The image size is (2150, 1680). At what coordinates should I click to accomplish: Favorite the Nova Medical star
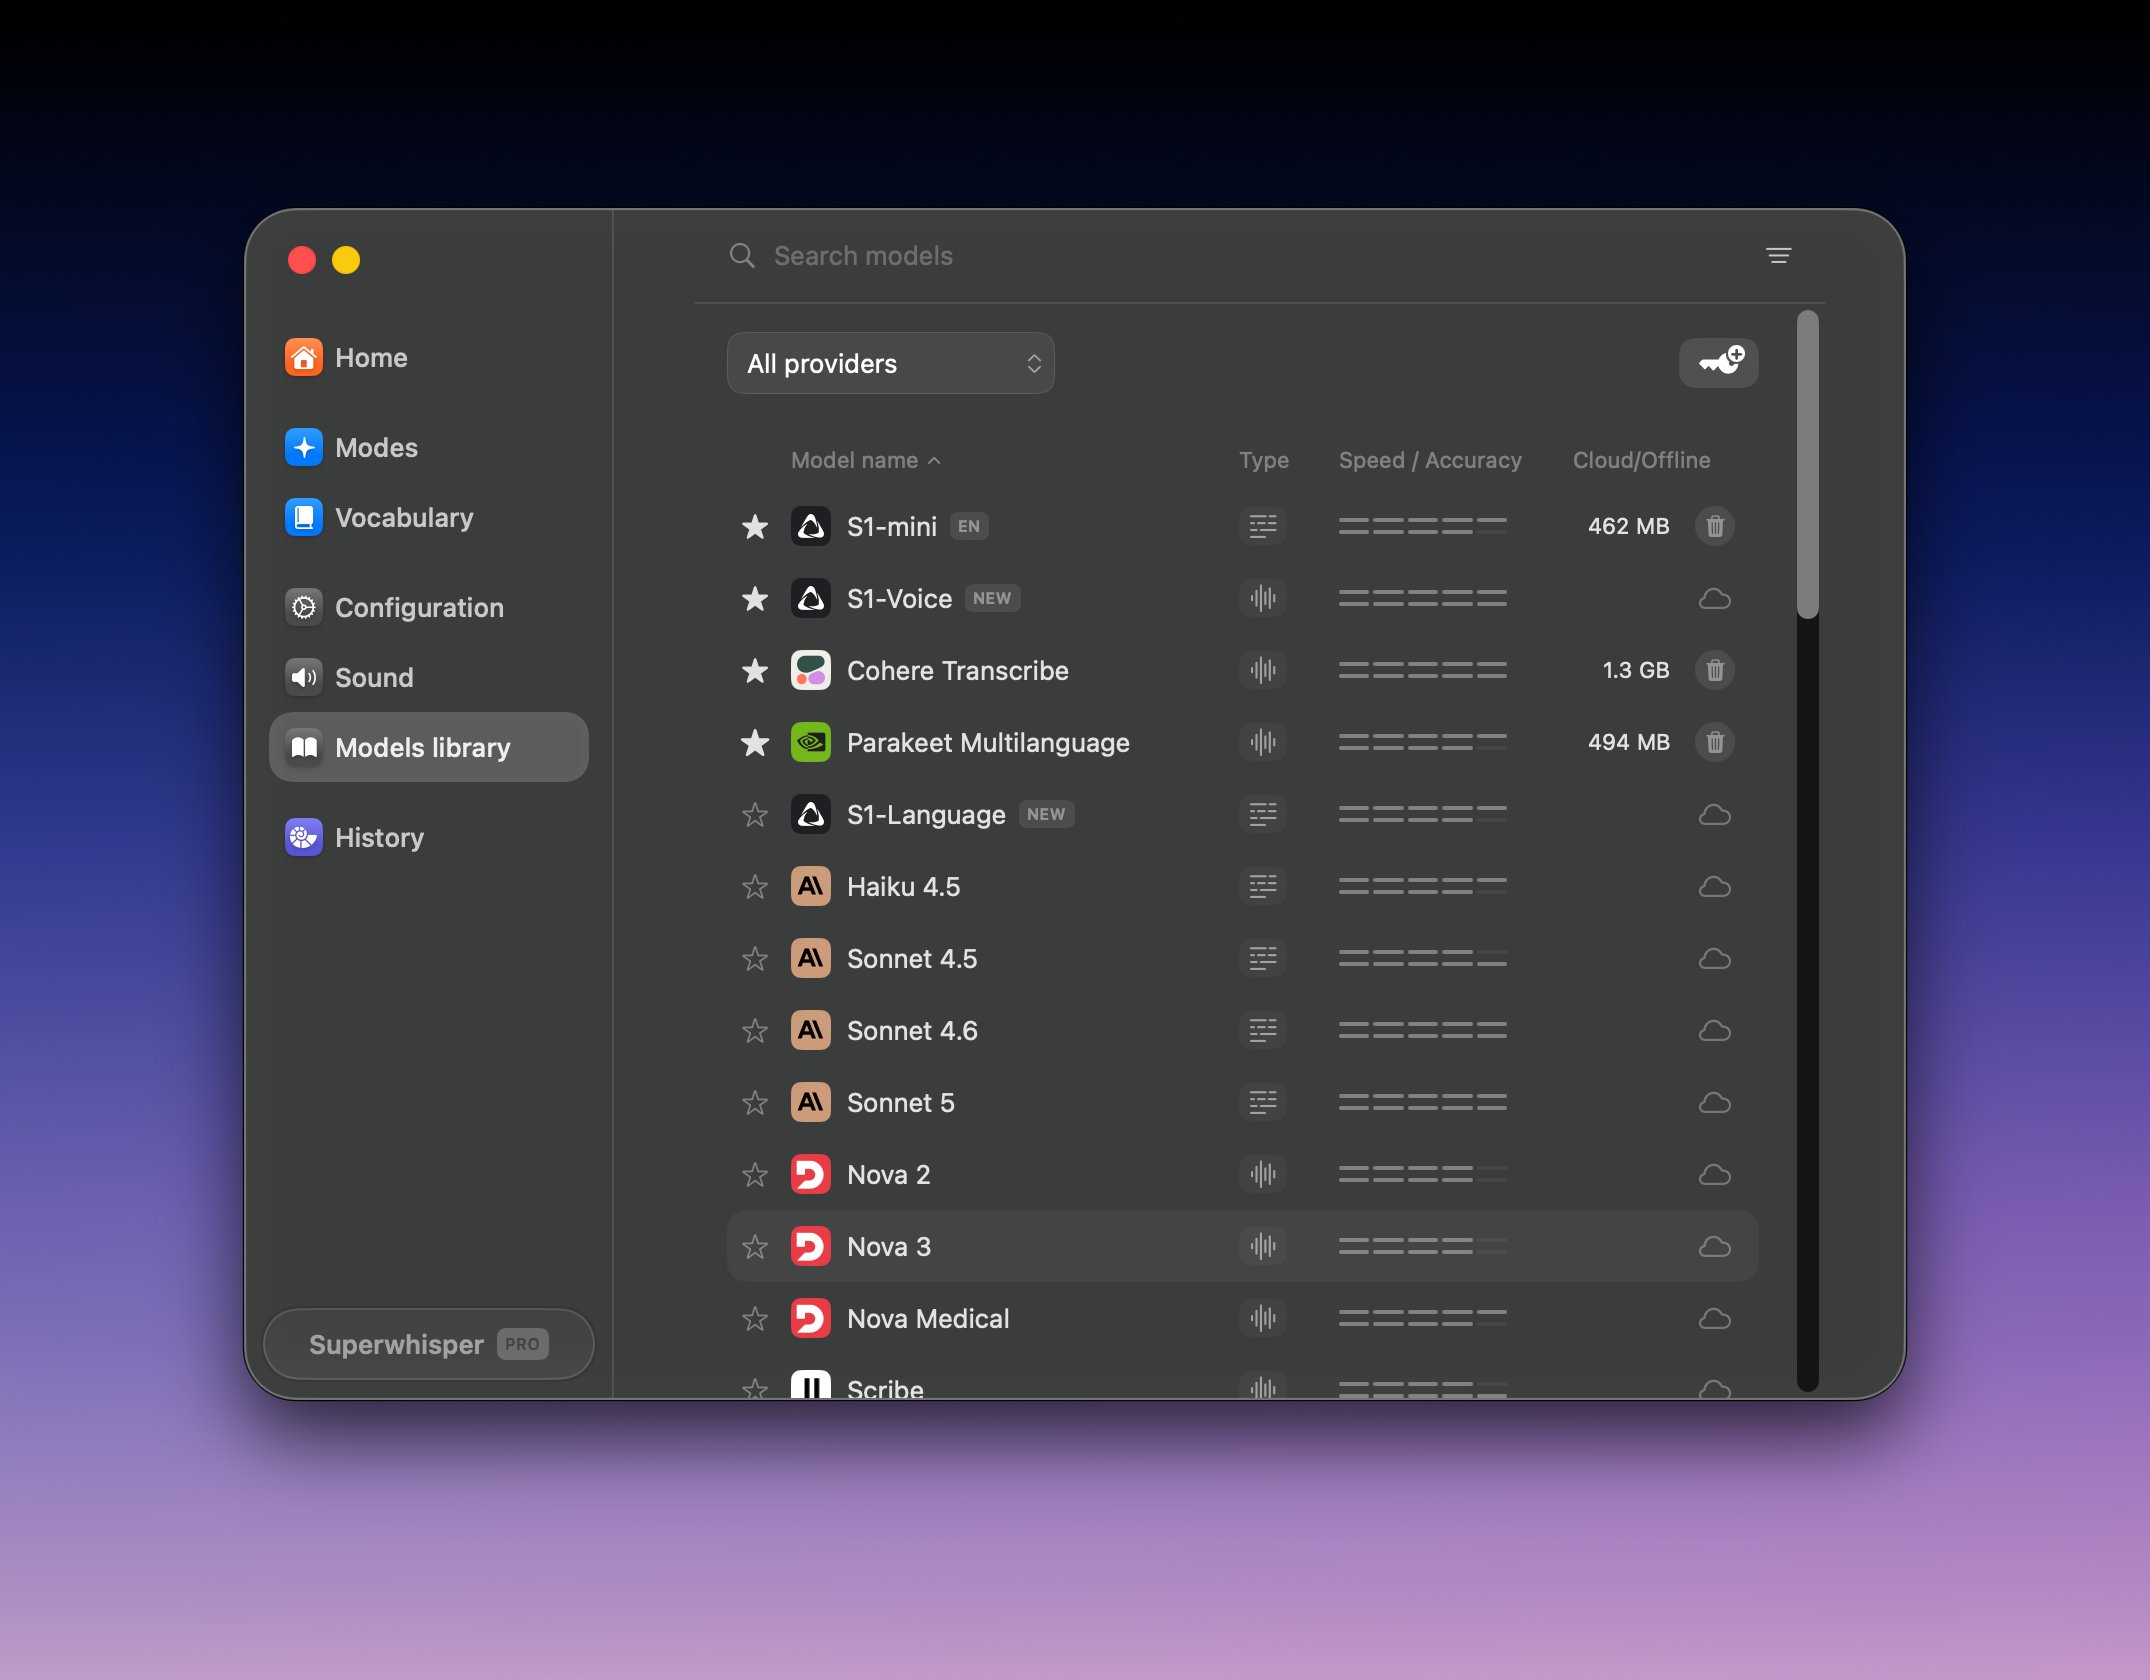tap(755, 1318)
